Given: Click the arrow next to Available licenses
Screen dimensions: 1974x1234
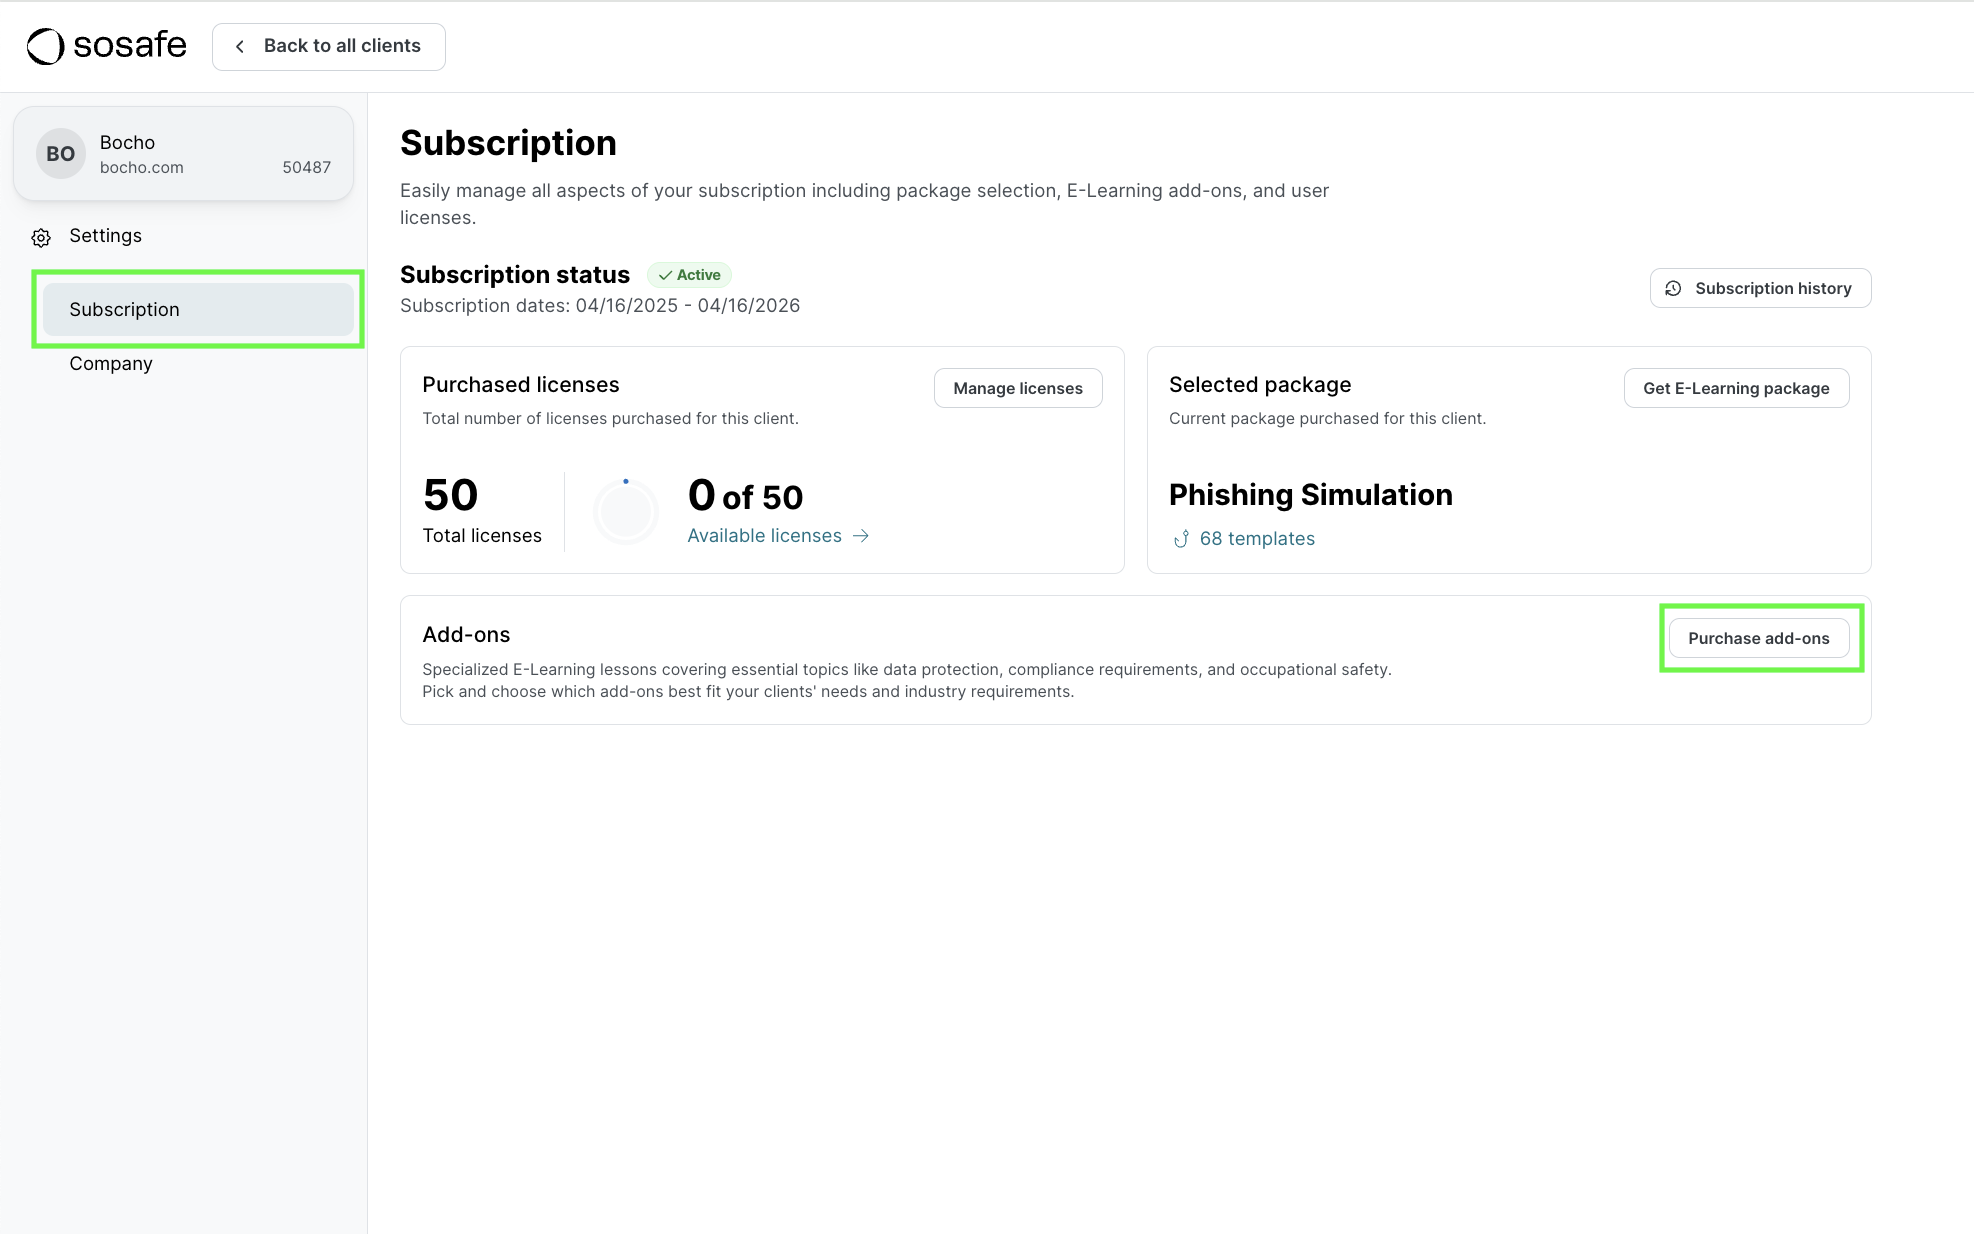Looking at the screenshot, I should [861, 536].
